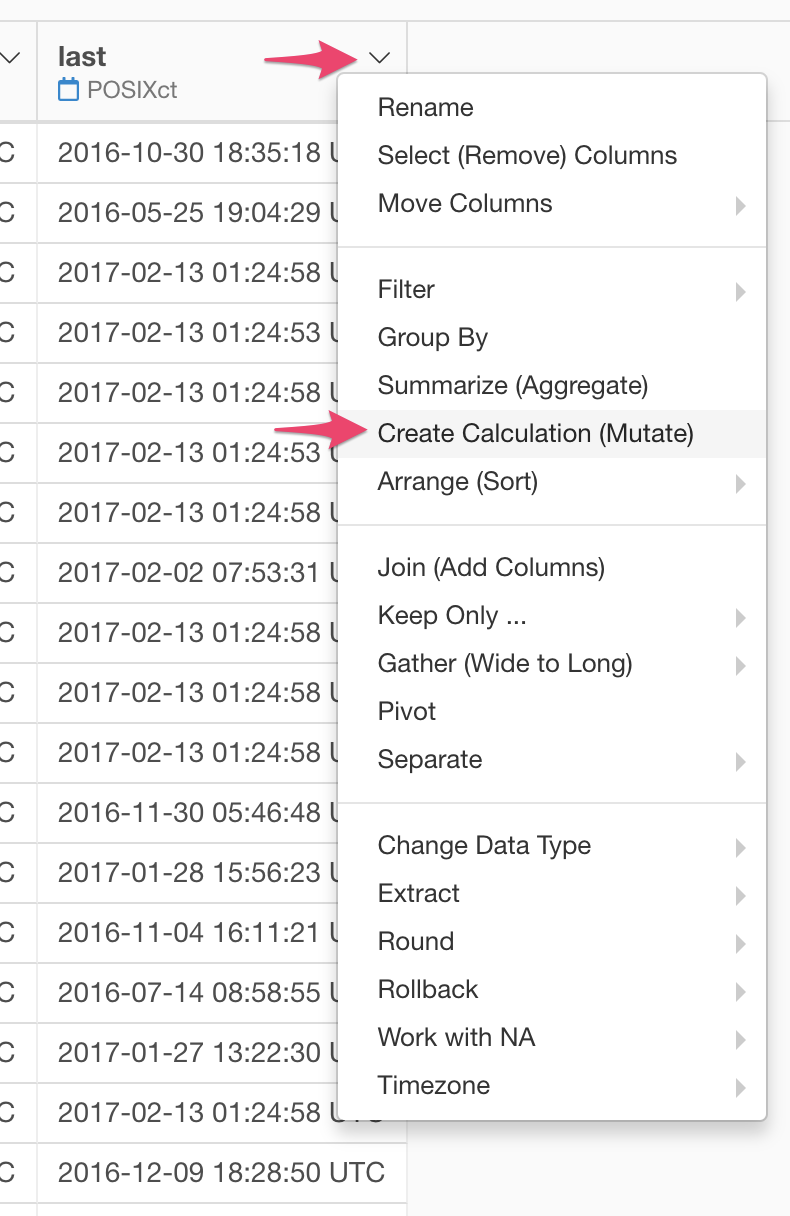This screenshot has width=790, height=1216.
Task: Click the calendar icon beside POSIXct
Action: coord(68,90)
